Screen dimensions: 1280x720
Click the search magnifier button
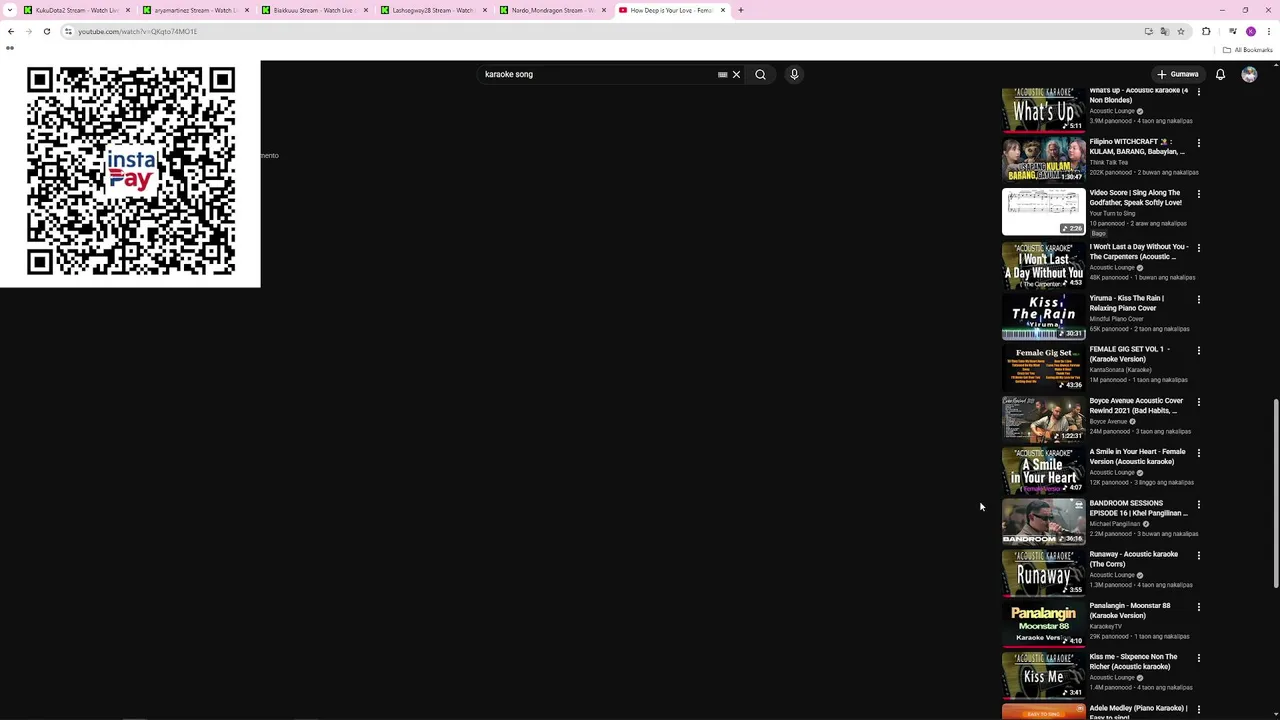pos(760,74)
